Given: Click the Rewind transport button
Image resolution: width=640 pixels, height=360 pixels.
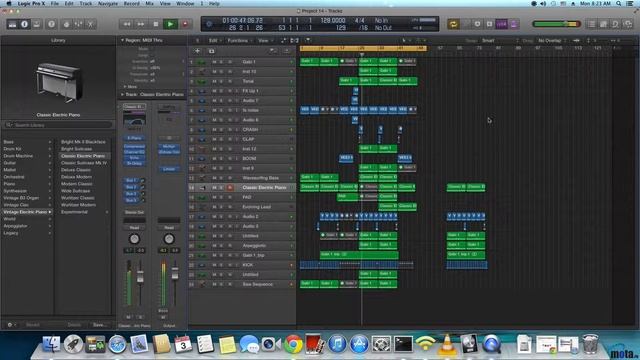Looking at the screenshot, I should pos(127,24).
